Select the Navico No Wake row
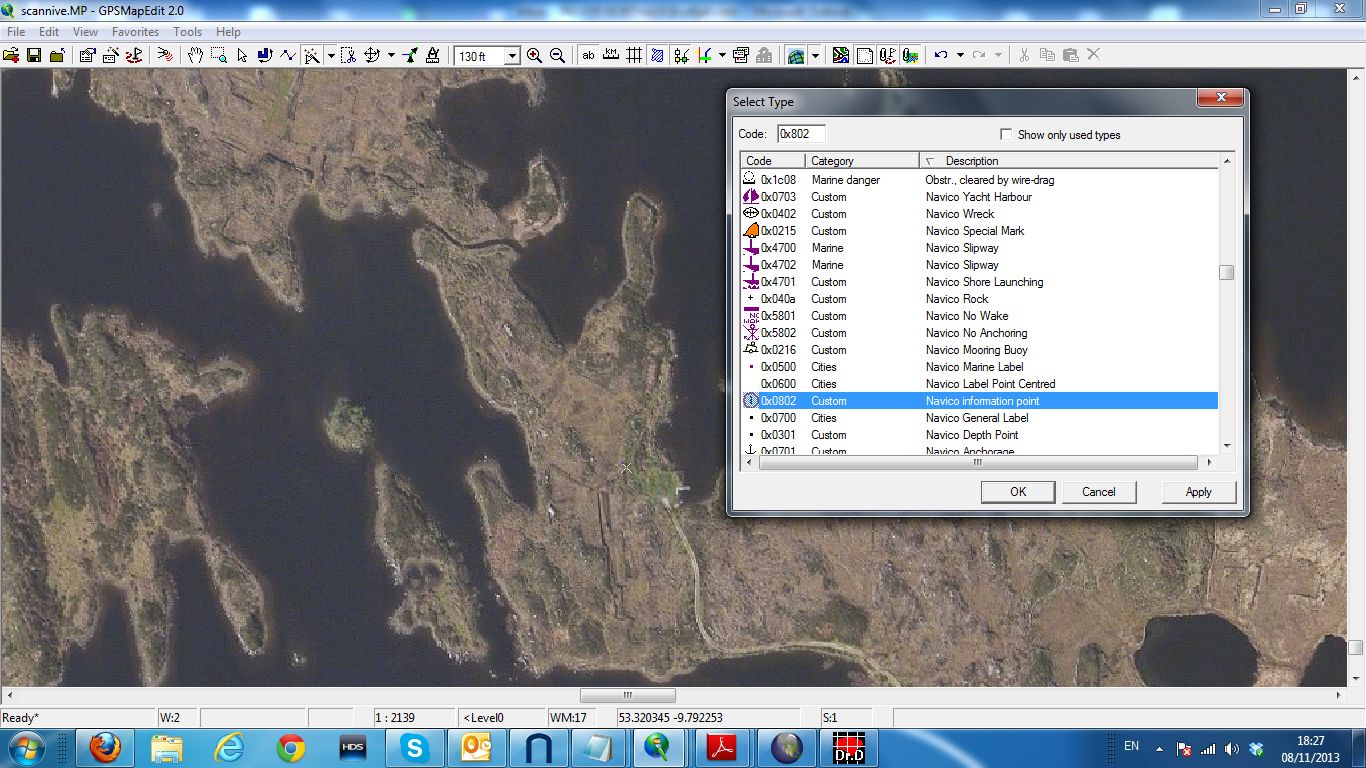This screenshot has height=768, width=1366. point(979,316)
